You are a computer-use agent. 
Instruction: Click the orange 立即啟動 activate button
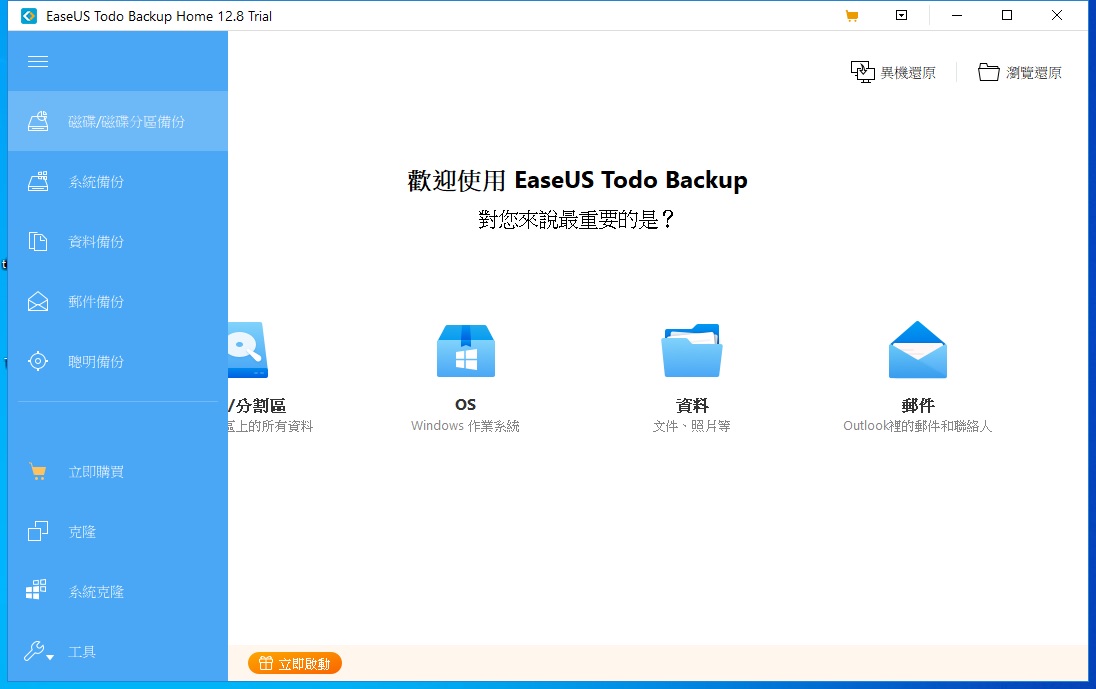coord(295,663)
